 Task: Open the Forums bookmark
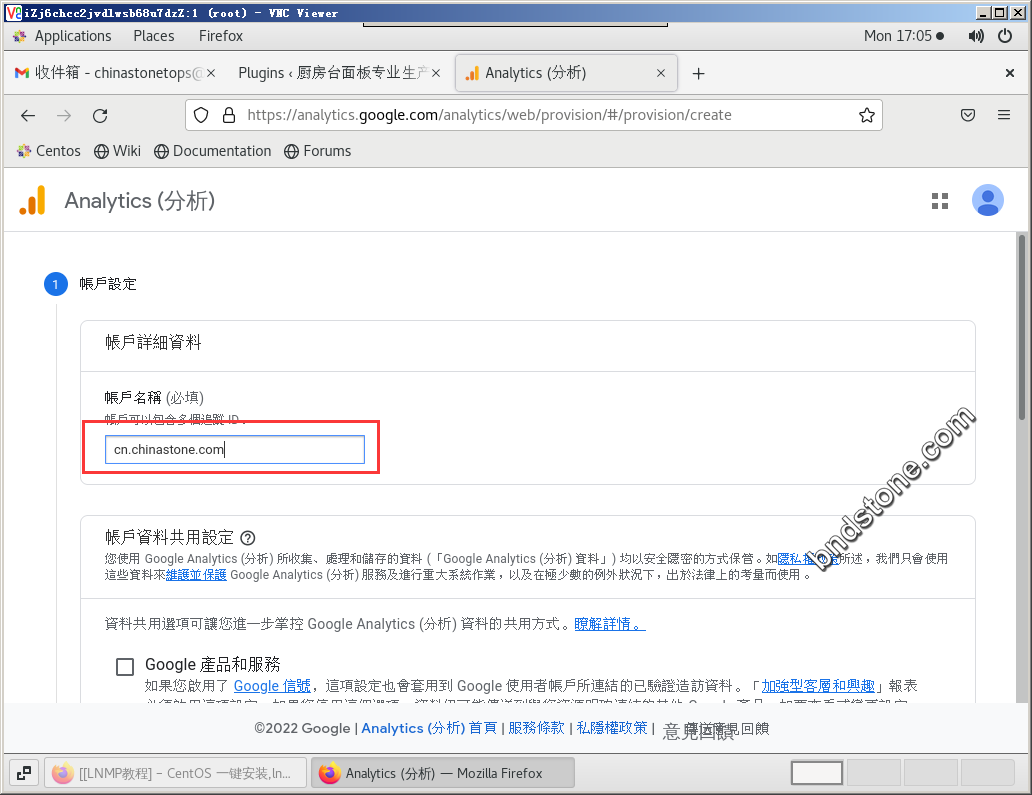click(318, 151)
